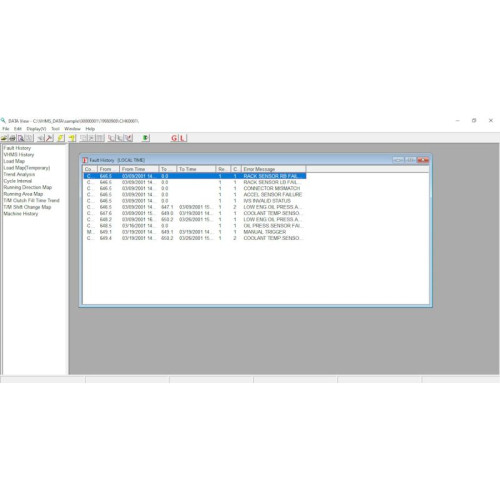Select Trend Analysis in sidebar
This screenshot has height=500, width=500.
pos(19,174)
